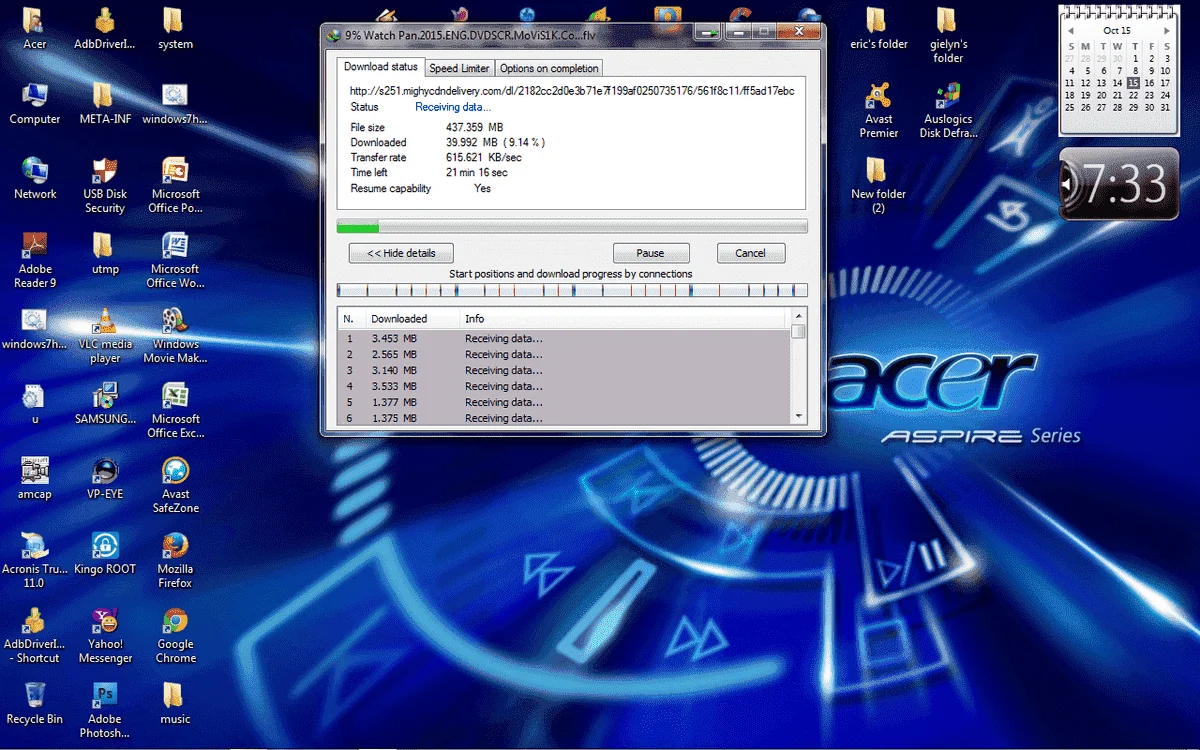The width and height of the screenshot is (1200, 750).
Task: Click the Info column header
Action: (x=623, y=319)
